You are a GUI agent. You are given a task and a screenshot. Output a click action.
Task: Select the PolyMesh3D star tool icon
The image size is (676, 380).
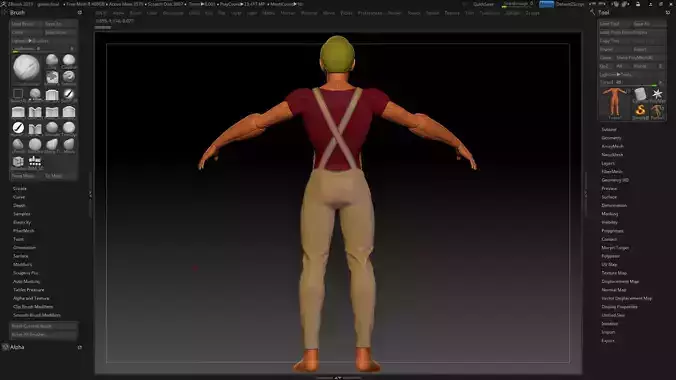657,95
